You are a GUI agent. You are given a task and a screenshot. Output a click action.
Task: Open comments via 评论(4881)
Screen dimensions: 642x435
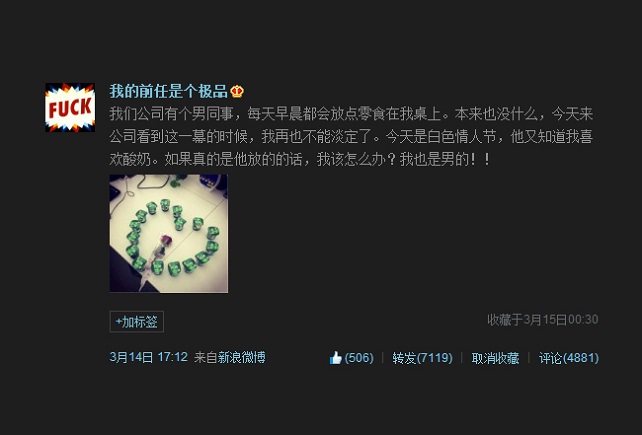568,358
